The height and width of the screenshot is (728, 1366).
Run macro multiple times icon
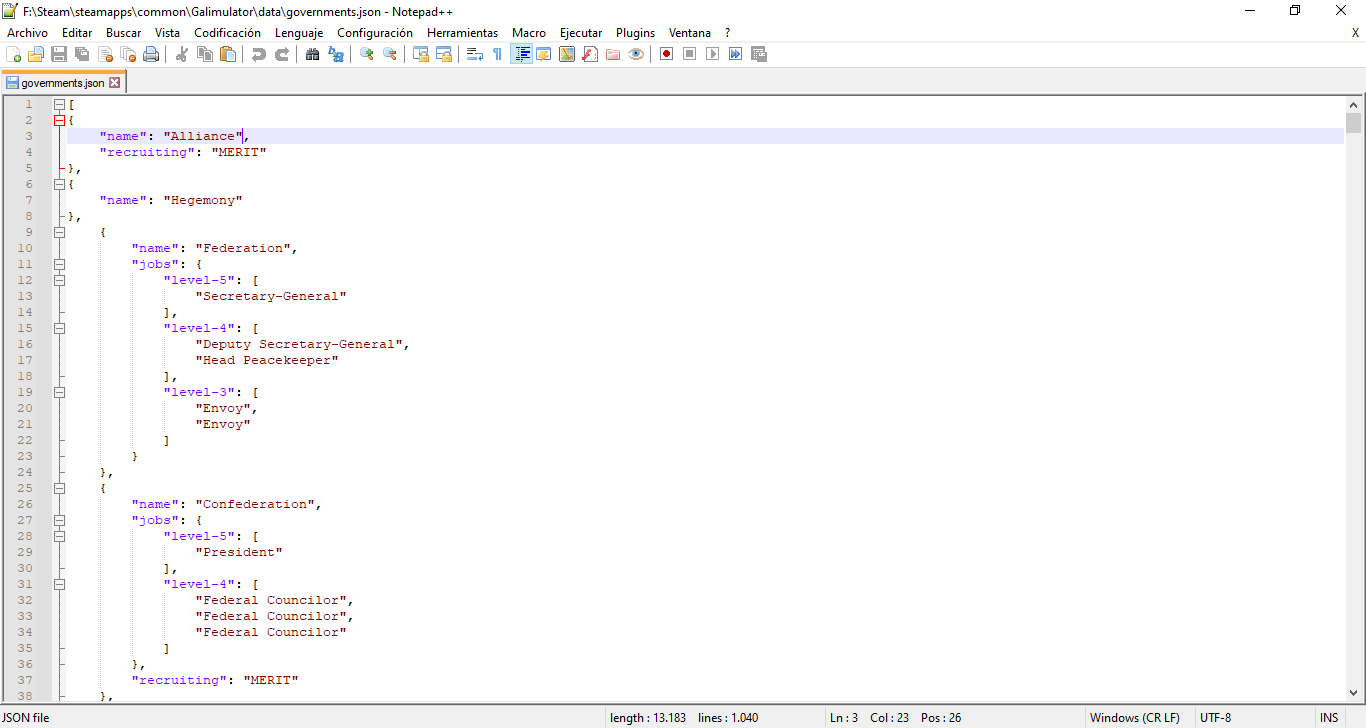click(736, 54)
